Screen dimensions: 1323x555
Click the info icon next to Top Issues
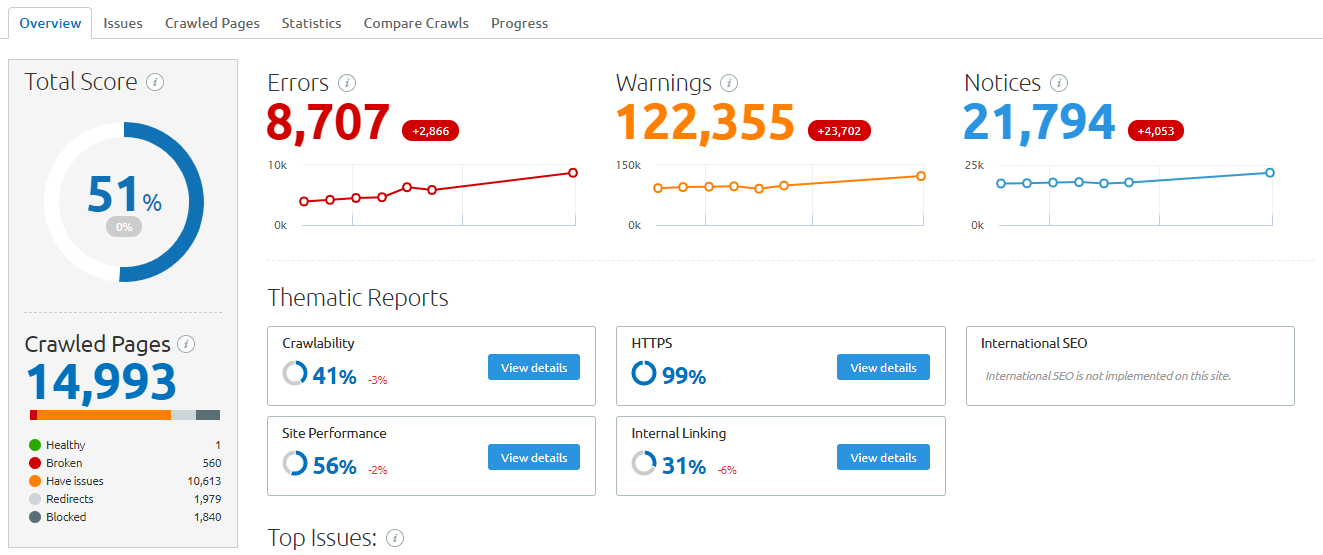point(395,538)
